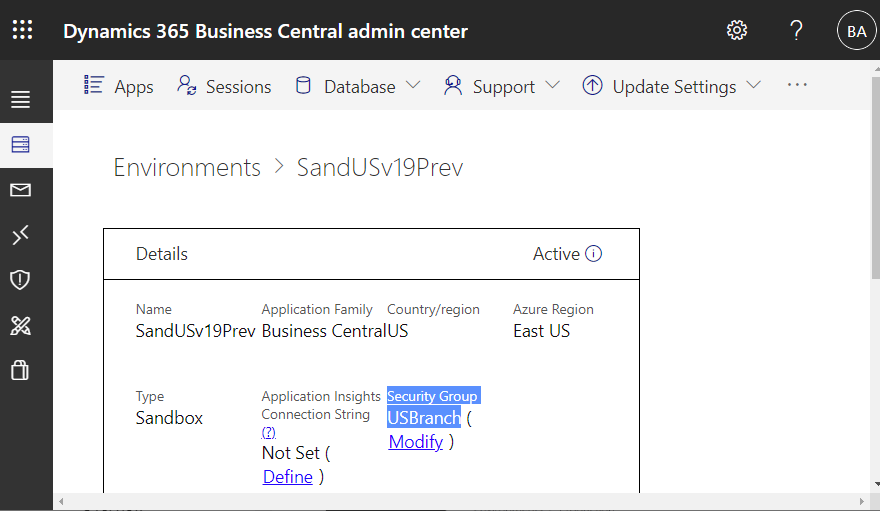
Task: Click the Application Family label
Action: pos(317,309)
